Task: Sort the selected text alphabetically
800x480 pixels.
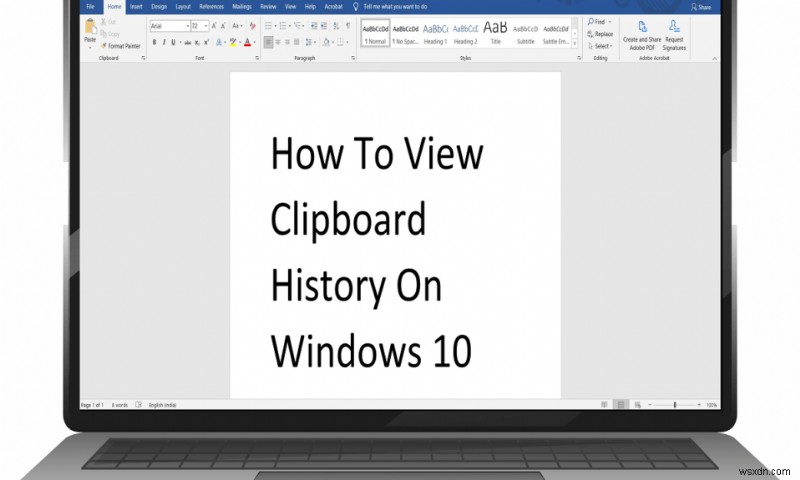Action: coord(336,26)
